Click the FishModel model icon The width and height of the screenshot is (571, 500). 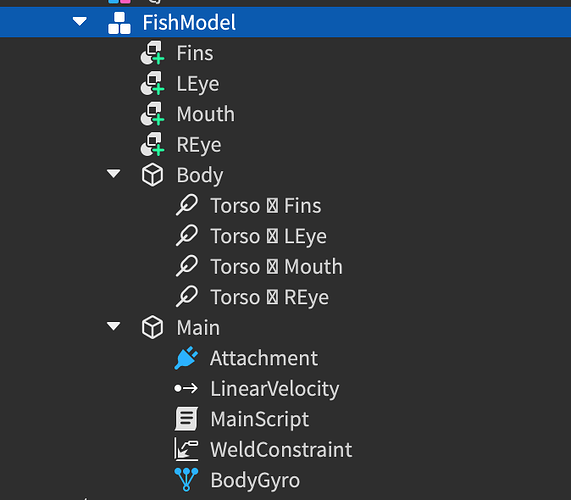[119, 23]
